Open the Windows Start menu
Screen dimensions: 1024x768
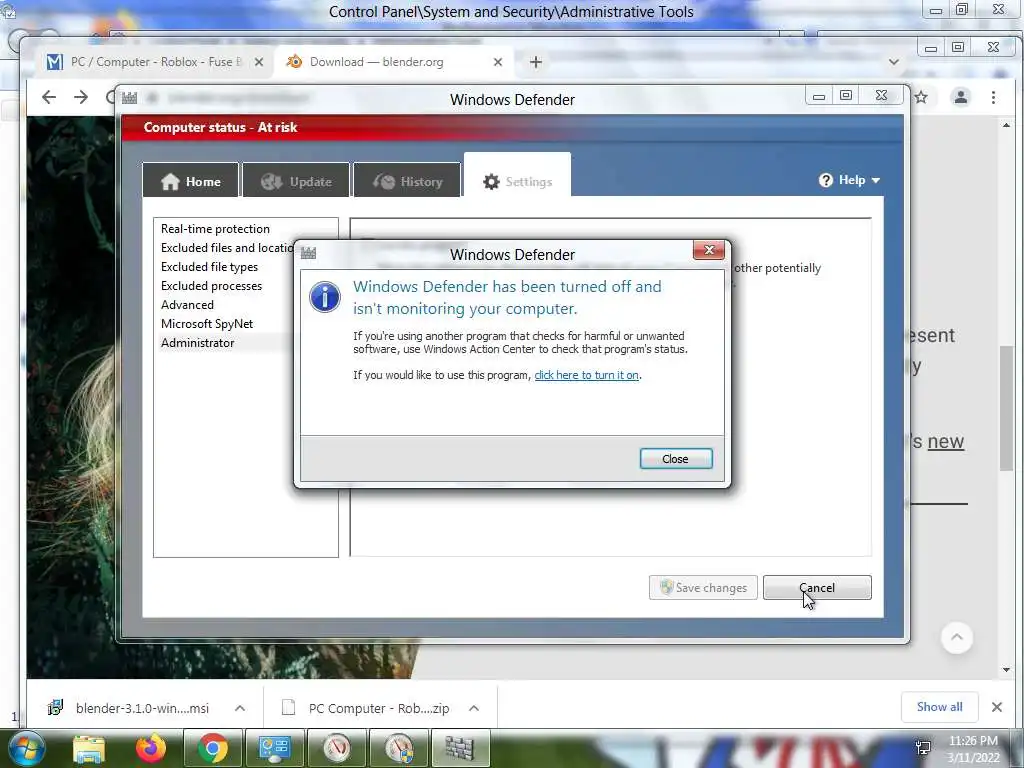(x=25, y=748)
